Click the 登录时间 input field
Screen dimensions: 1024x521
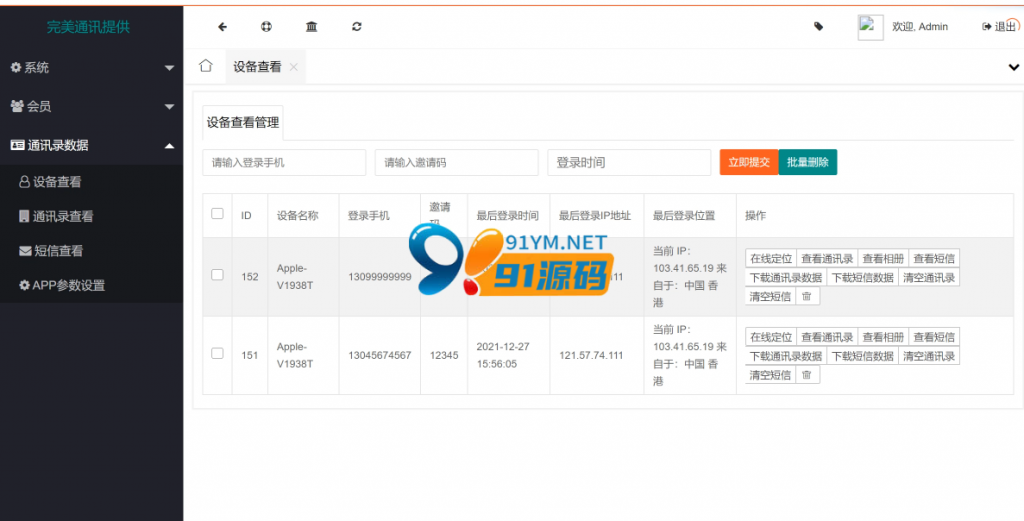(629, 163)
